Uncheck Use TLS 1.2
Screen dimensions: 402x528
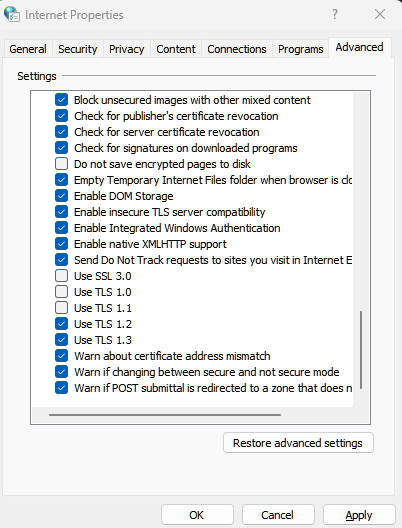pos(61,324)
